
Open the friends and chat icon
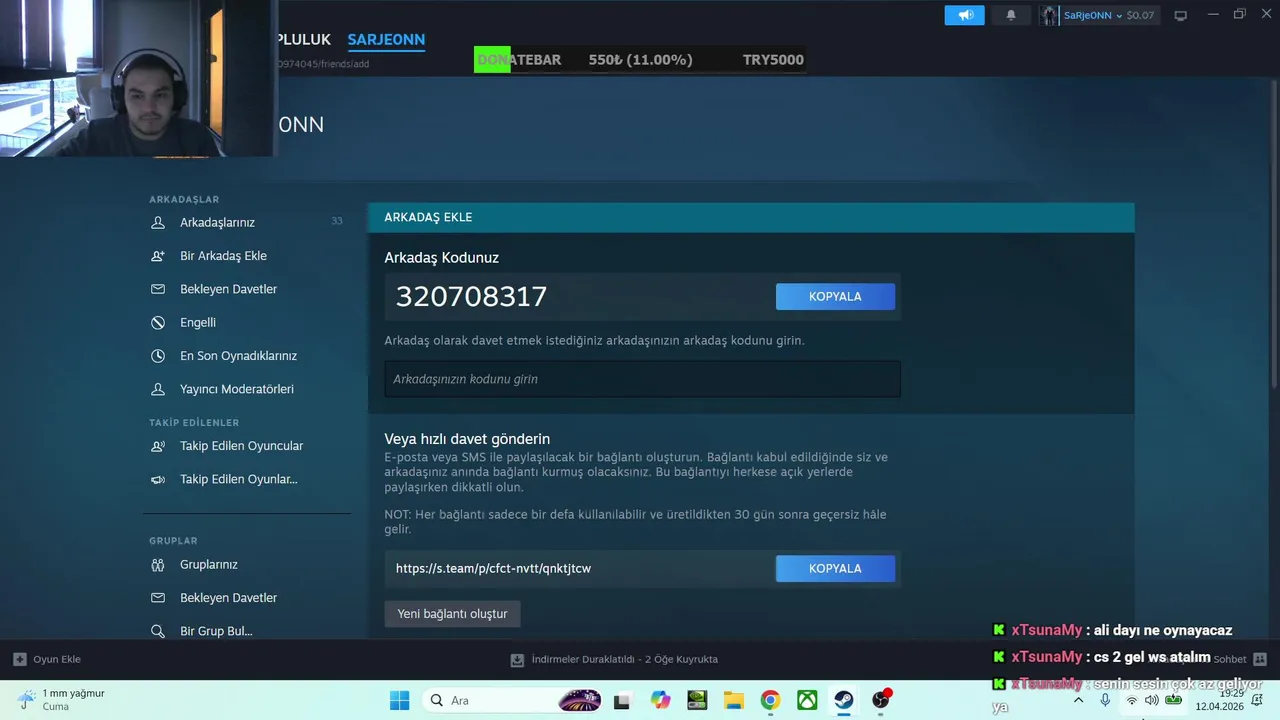click(1259, 659)
